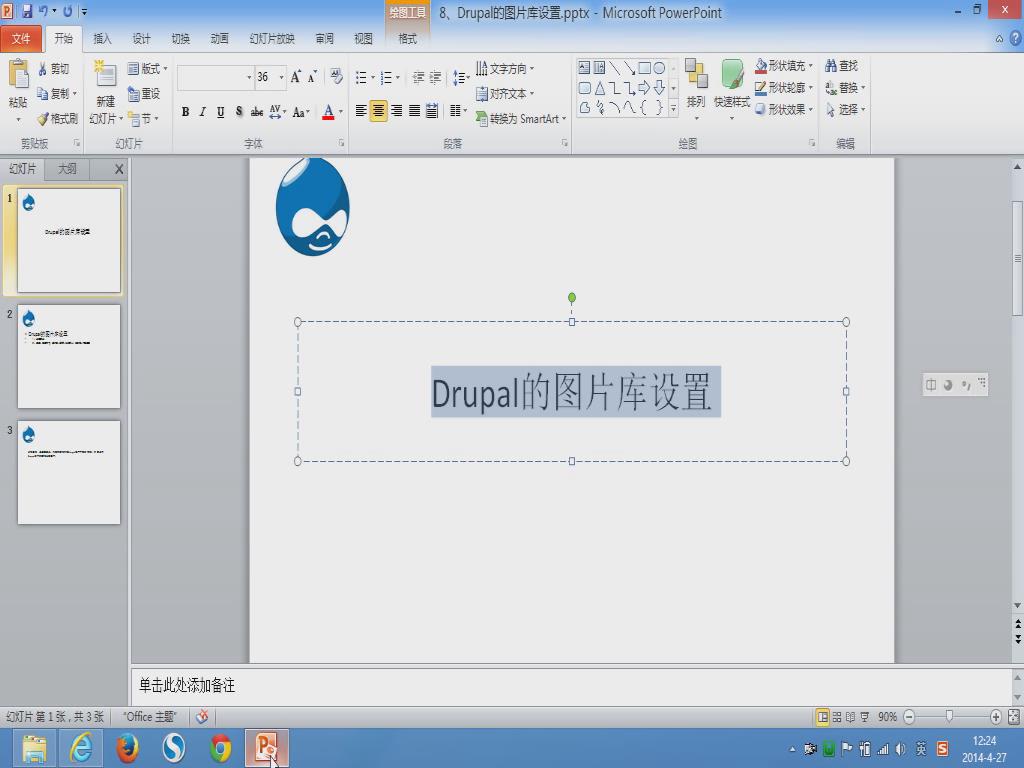Click the spell check icon in the status bar
Screen dimensions: 1024x768
[202, 716]
